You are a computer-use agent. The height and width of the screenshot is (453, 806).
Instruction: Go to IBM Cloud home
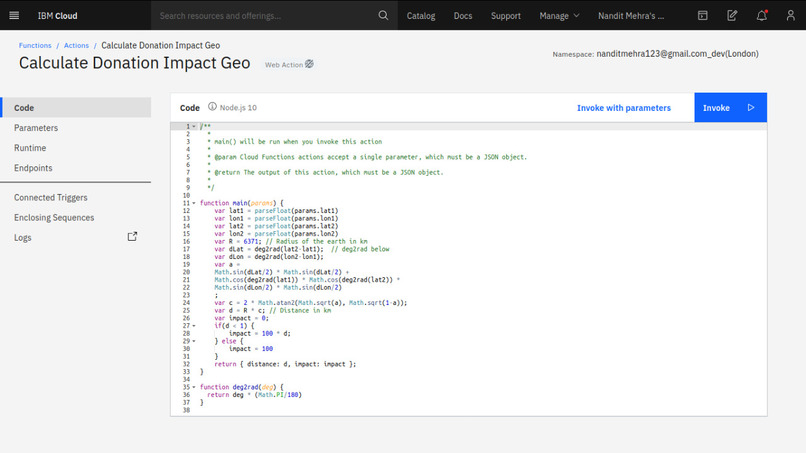tap(58, 16)
